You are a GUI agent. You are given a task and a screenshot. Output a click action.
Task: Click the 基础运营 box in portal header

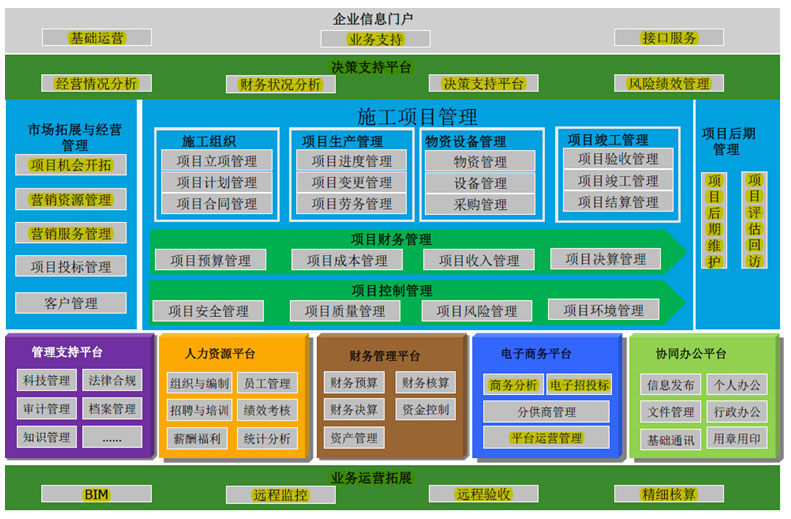pyautogui.click(x=97, y=38)
